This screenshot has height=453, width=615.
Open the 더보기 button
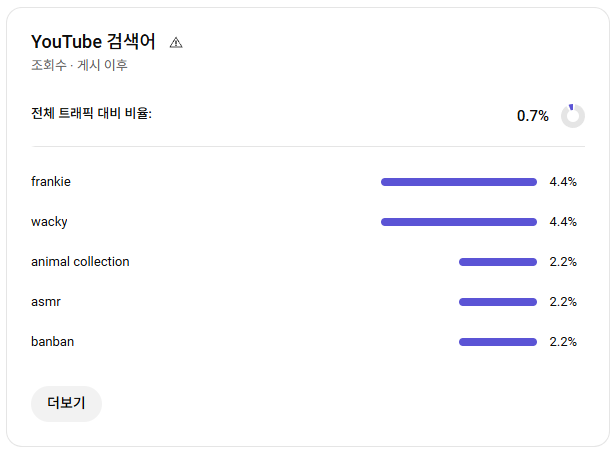[66, 404]
